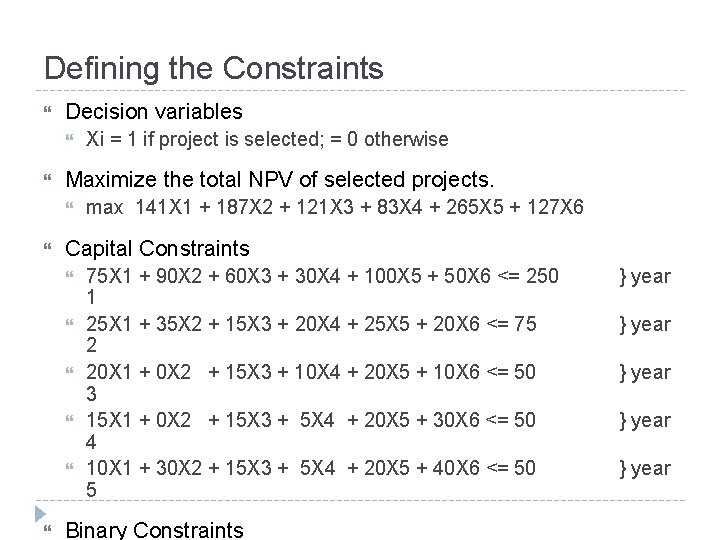Click the bullet before the 75X1 constraint
The height and width of the screenshot is (540, 720).
click(69, 275)
